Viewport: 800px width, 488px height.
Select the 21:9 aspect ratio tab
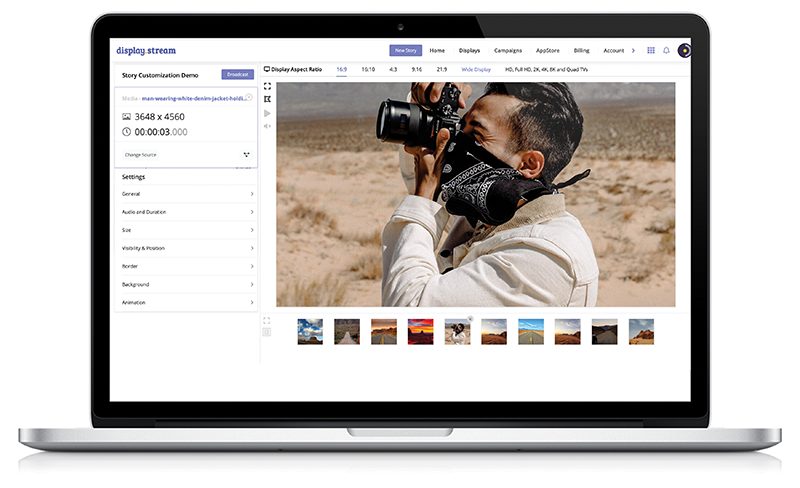[442, 69]
